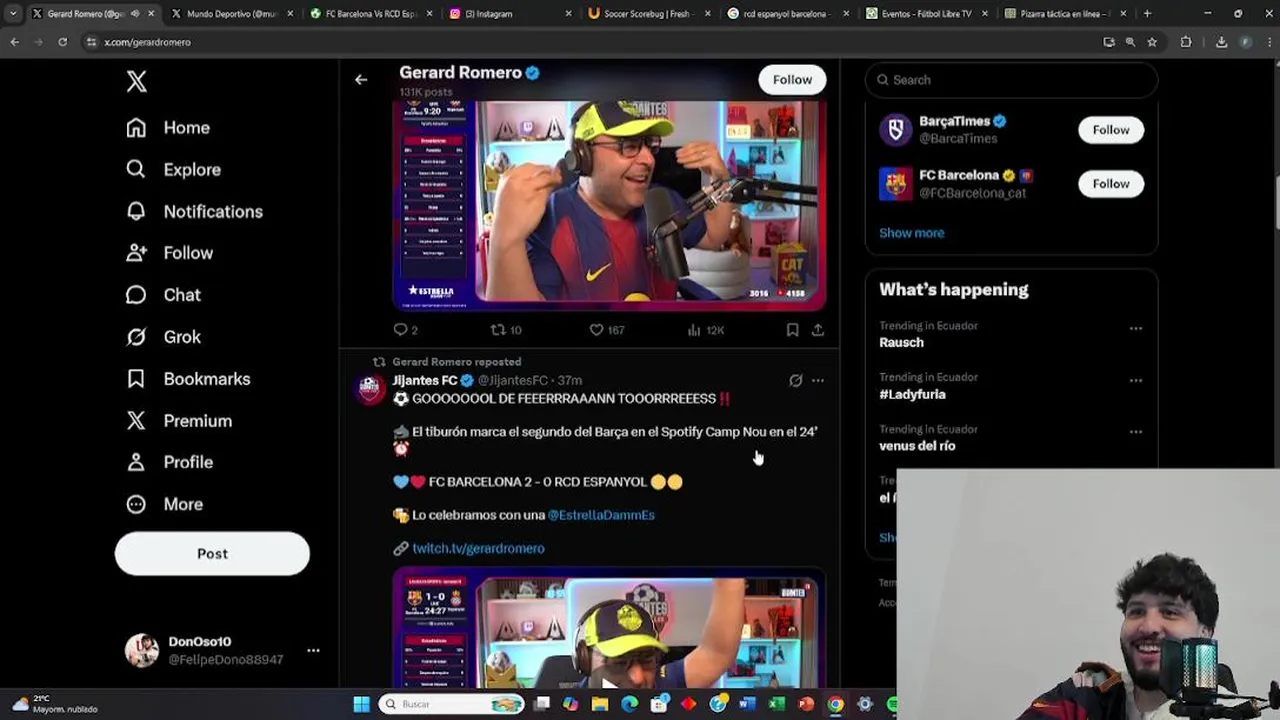
Task: Click back arrow beside Gerard Romero
Action: 361,80
